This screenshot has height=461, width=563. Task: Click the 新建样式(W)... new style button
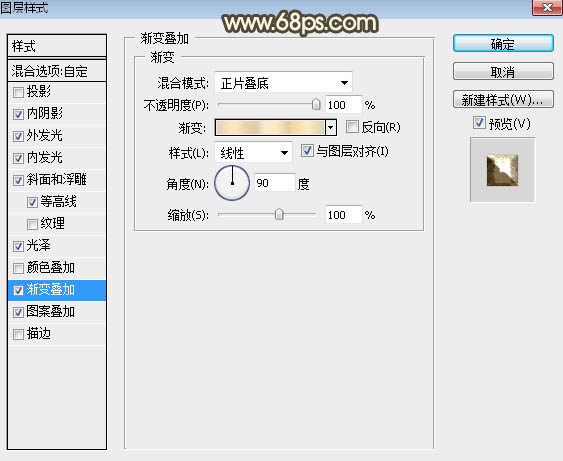coord(503,99)
